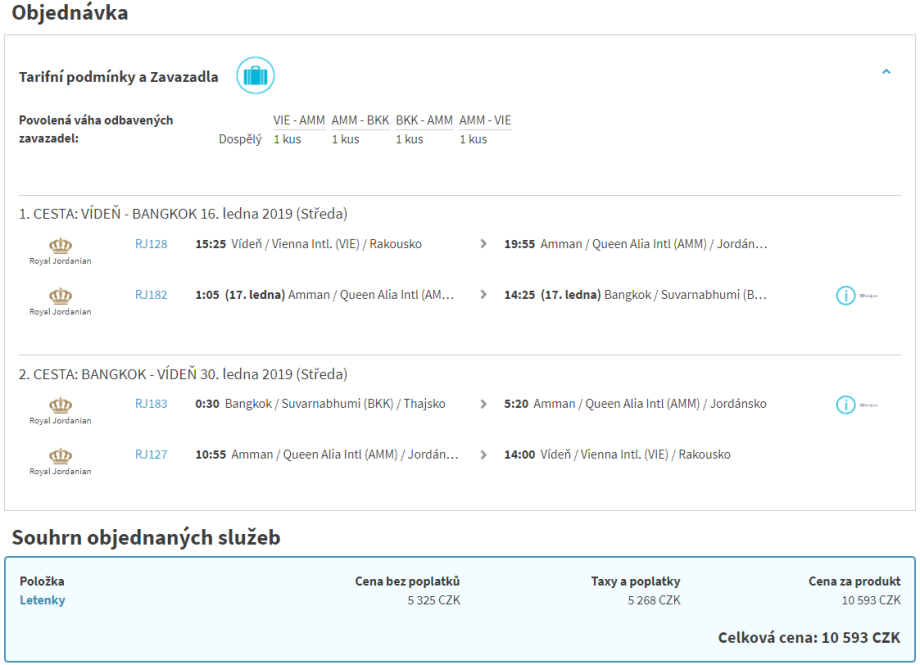The width and height of the screenshot is (920, 665).
Task: Click Royal Jordanian logo beside RJ128
Action: (60, 250)
